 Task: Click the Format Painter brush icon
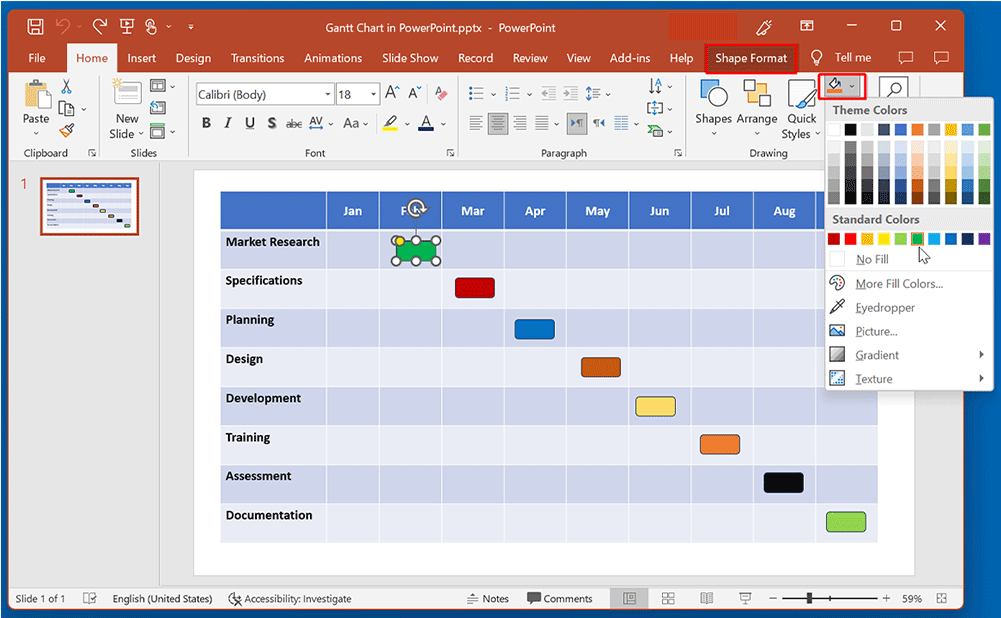pos(66,130)
